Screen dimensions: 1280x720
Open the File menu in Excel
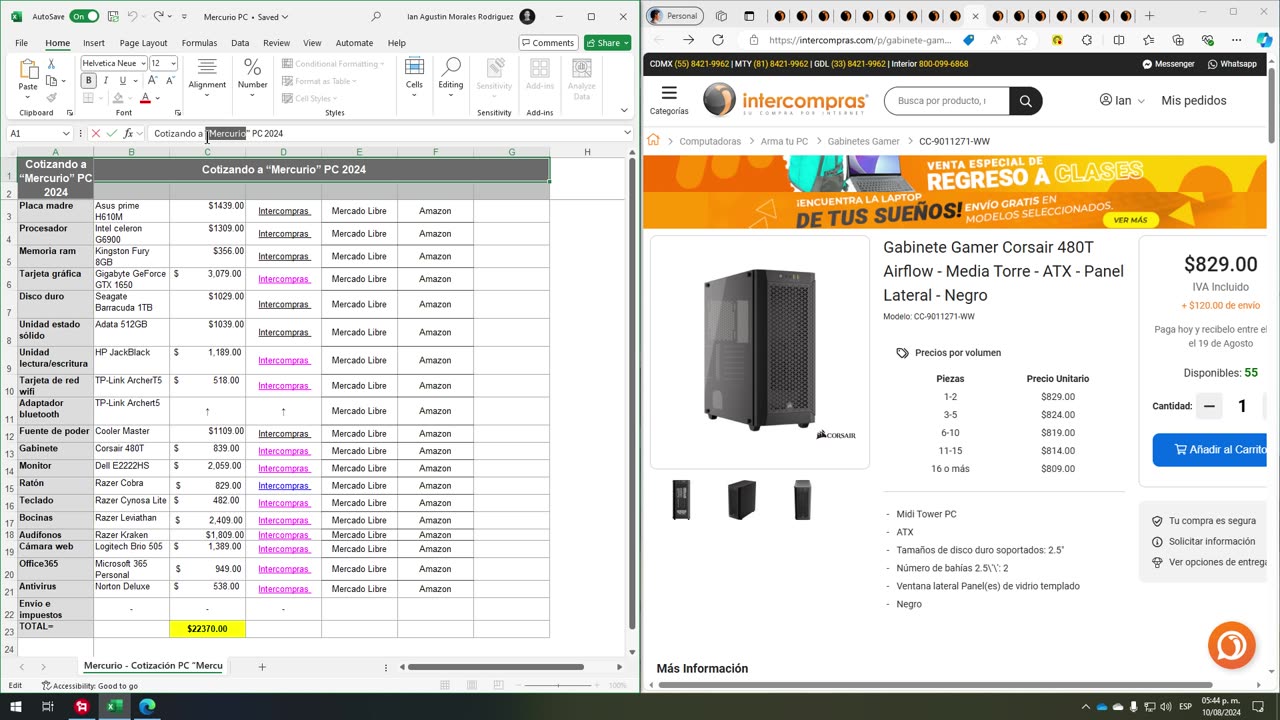pos(21,43)
